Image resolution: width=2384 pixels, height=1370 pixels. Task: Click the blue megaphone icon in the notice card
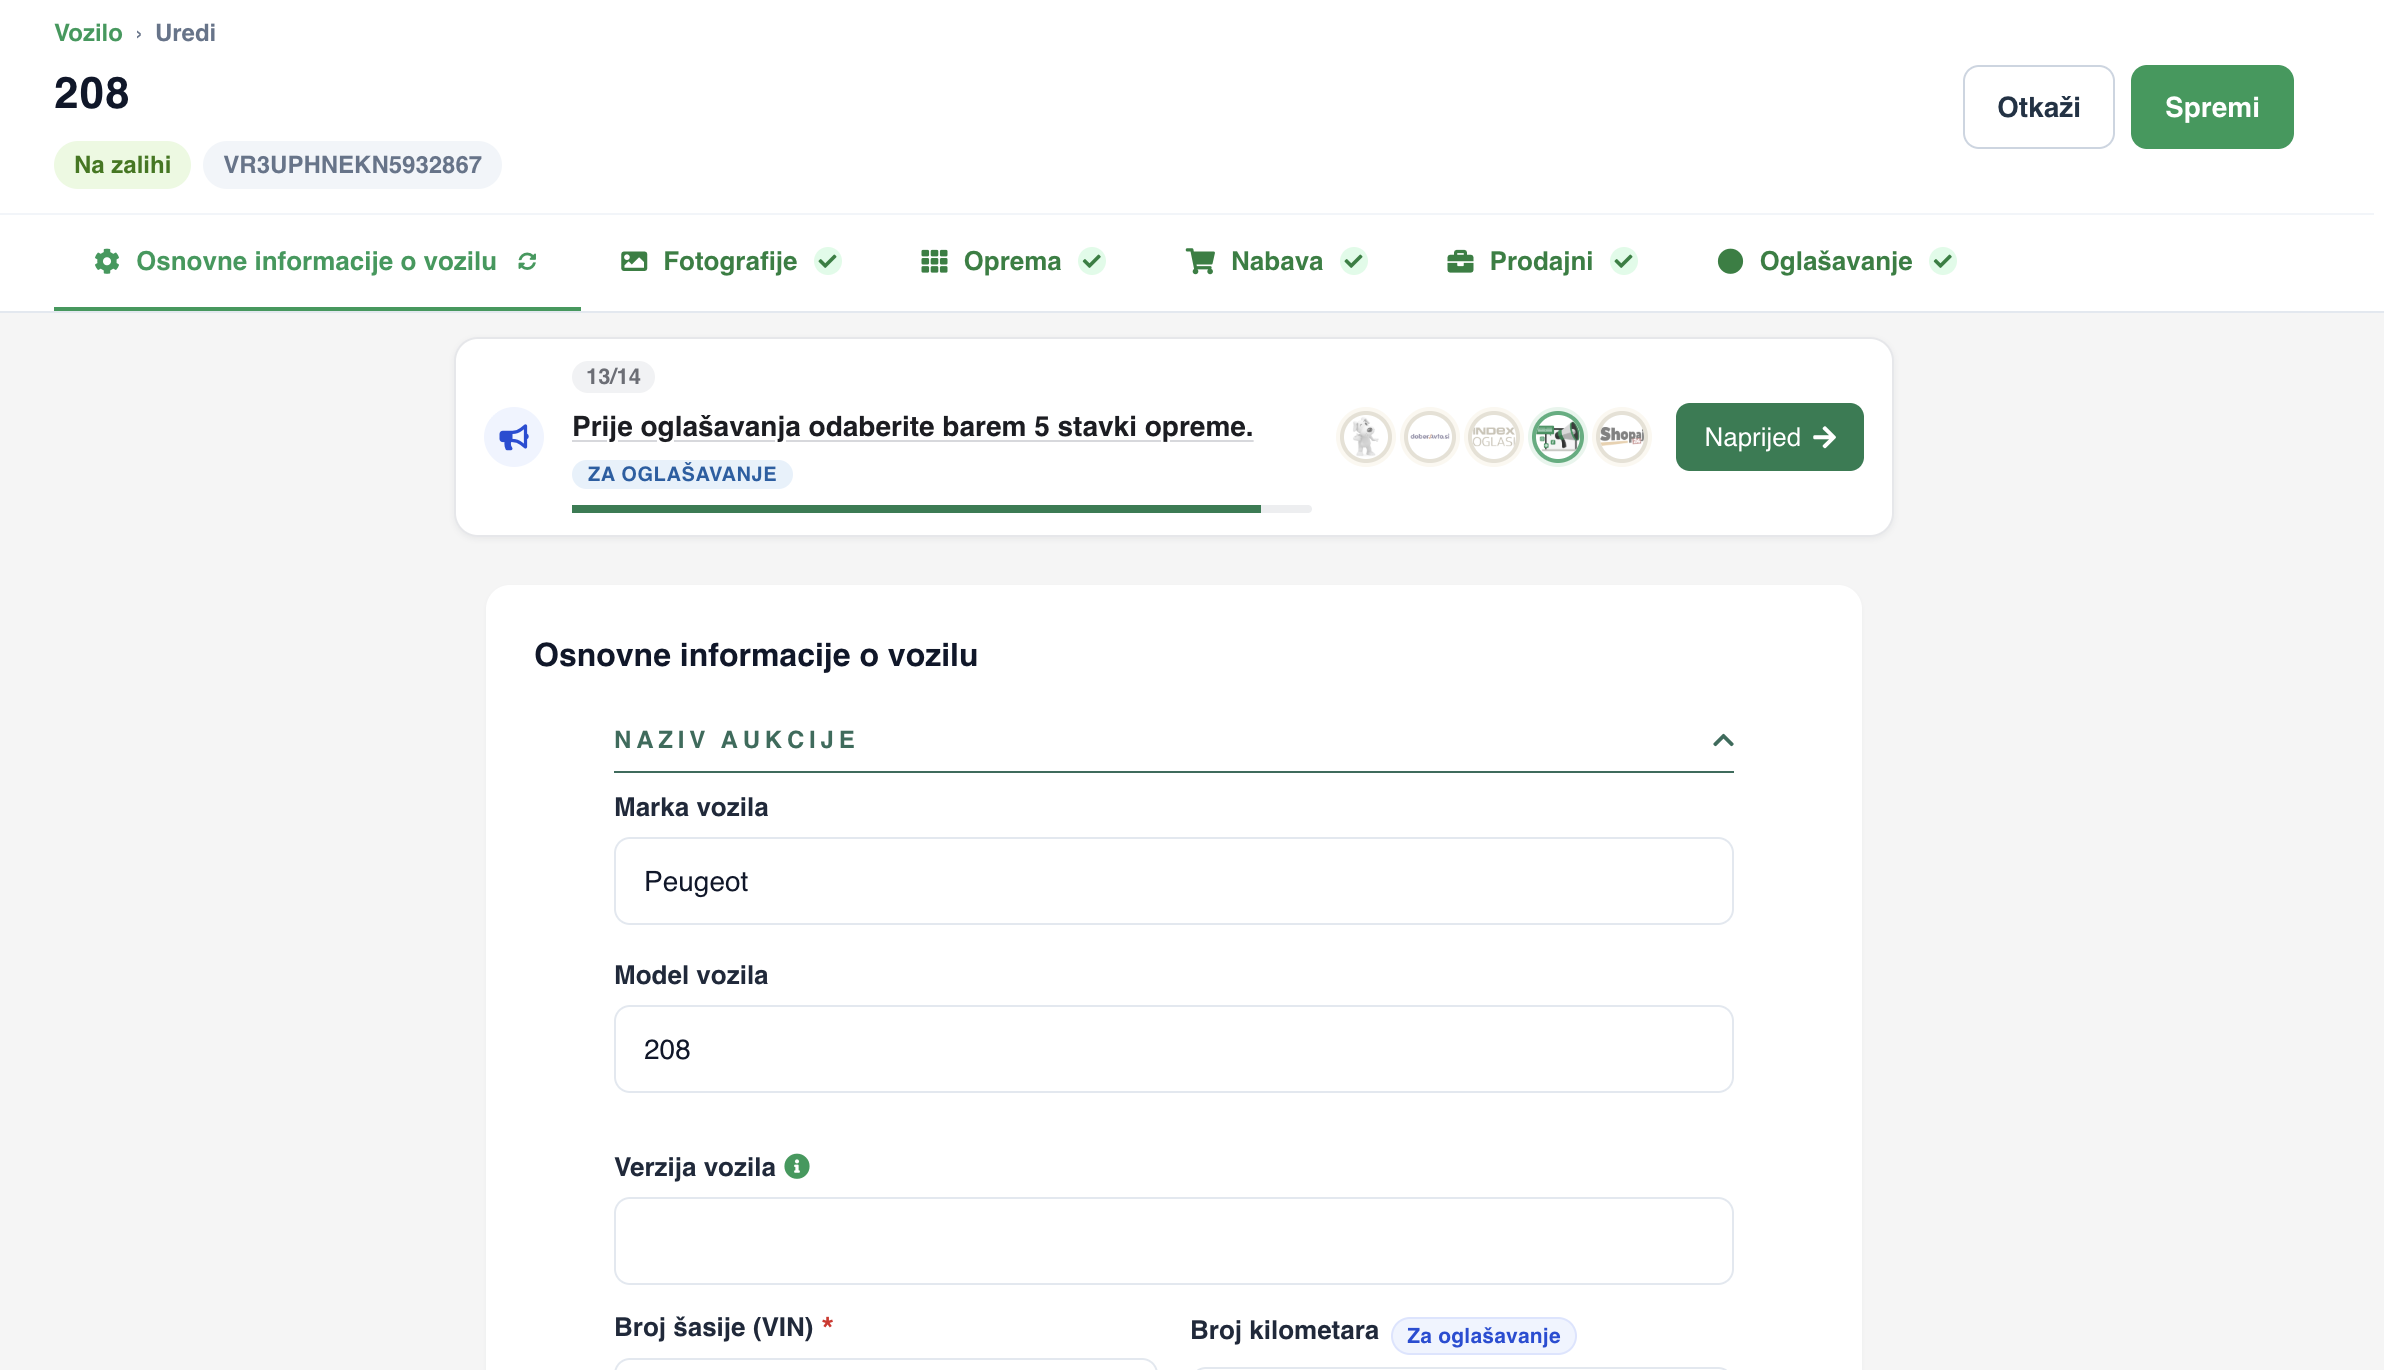point(514,437)
